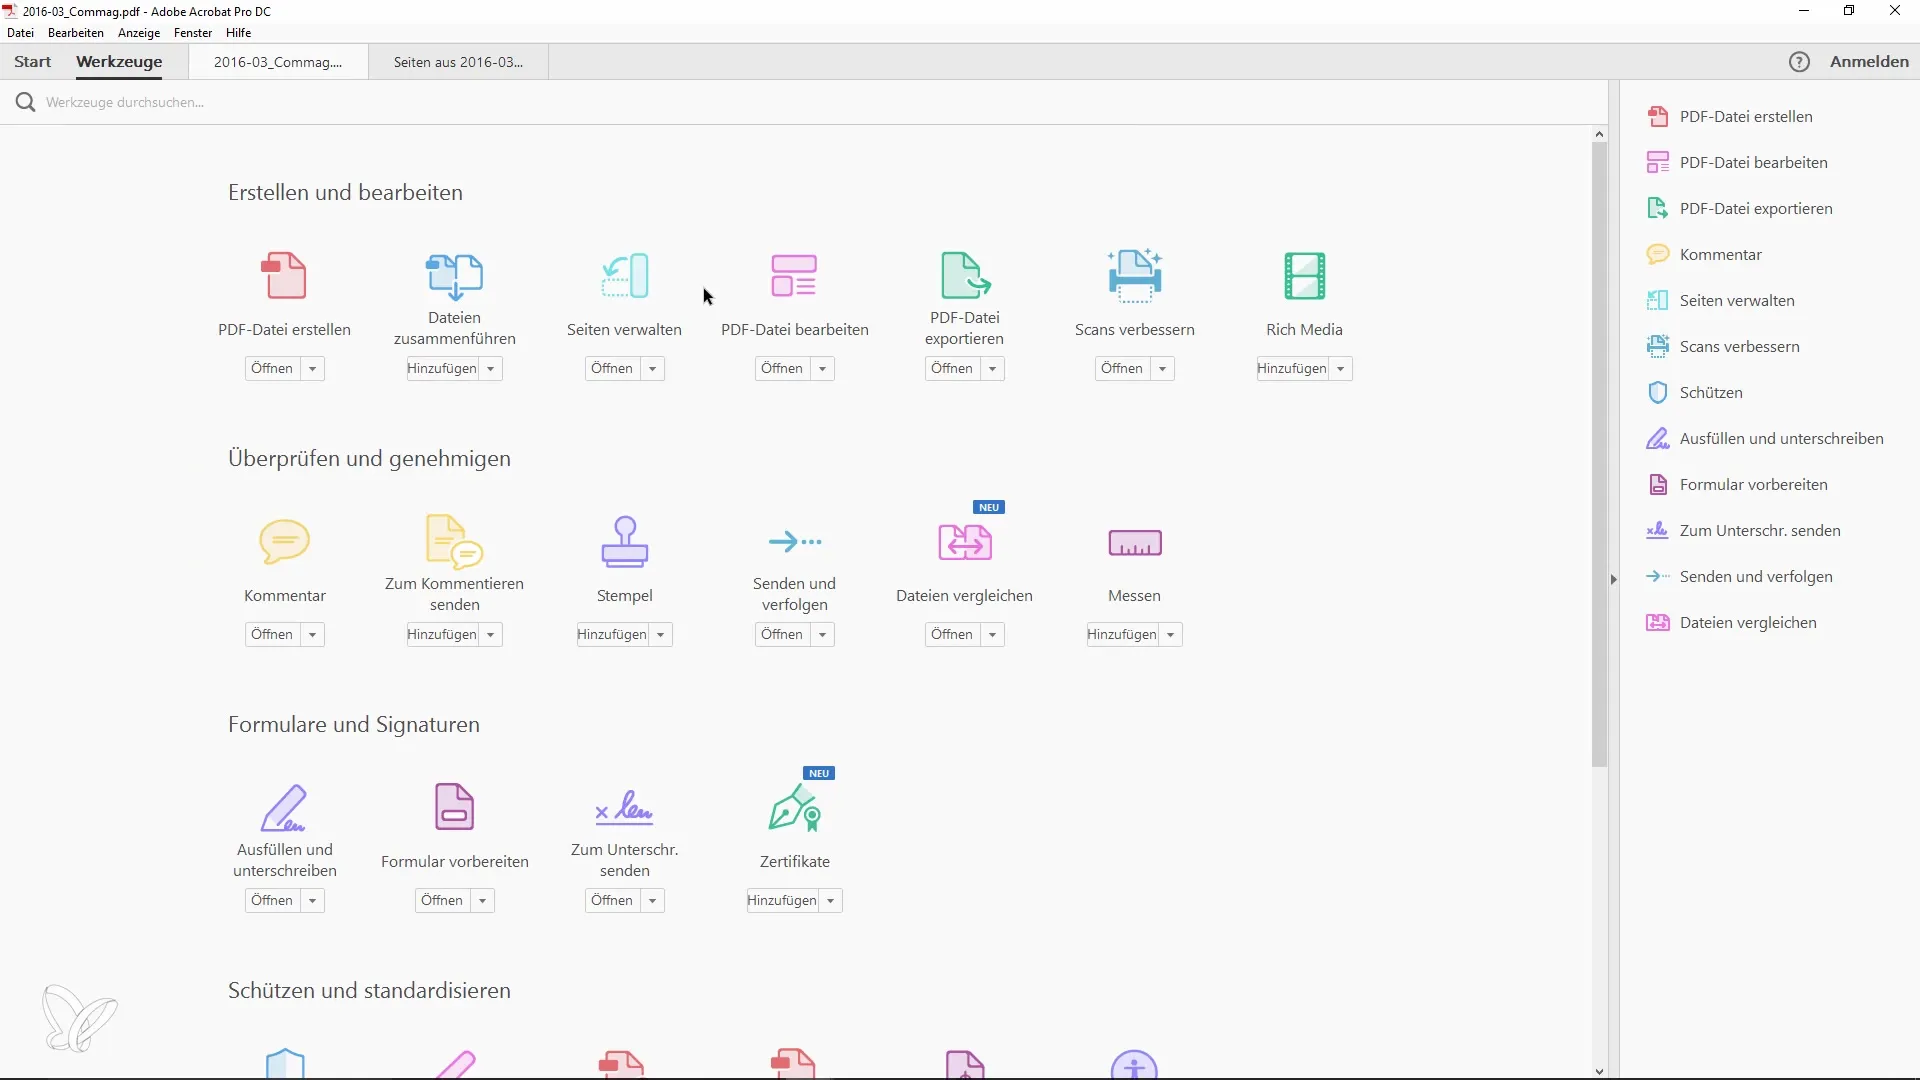Click Öffnen under Scans verbessern

pyautogui.click(x=1122, y=369)
